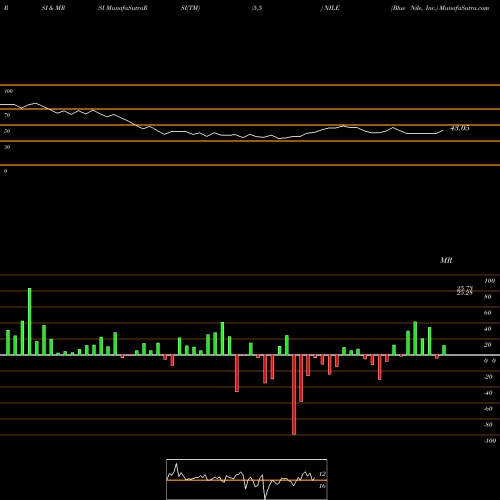Viewport: 500px width, 500px height.
Task: Click the longest red MR histogram bar
Action: tap(294, 395)
